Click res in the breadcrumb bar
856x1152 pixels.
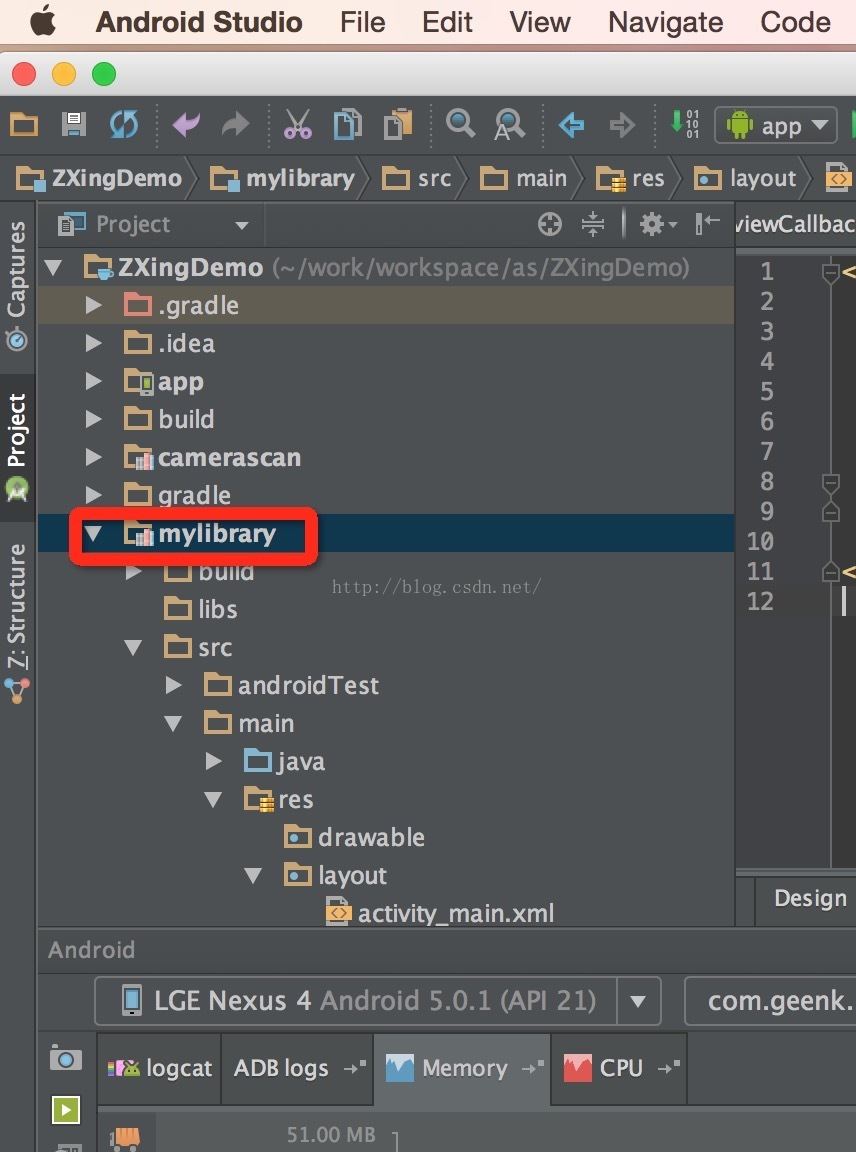(x=630, y=178)
